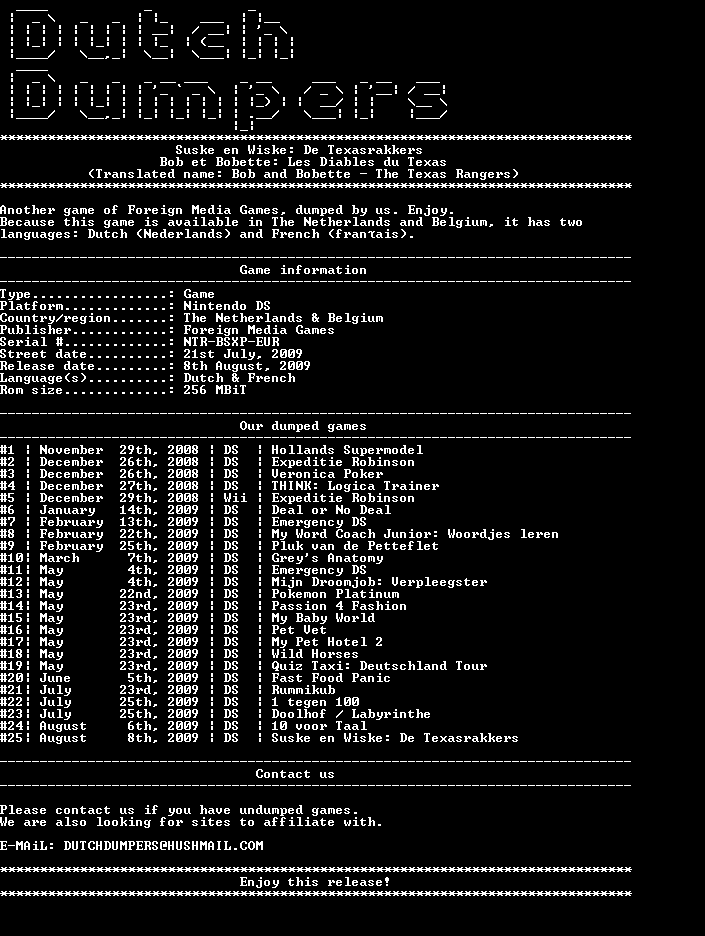Click the Type value "Game"

click(199, 294)
